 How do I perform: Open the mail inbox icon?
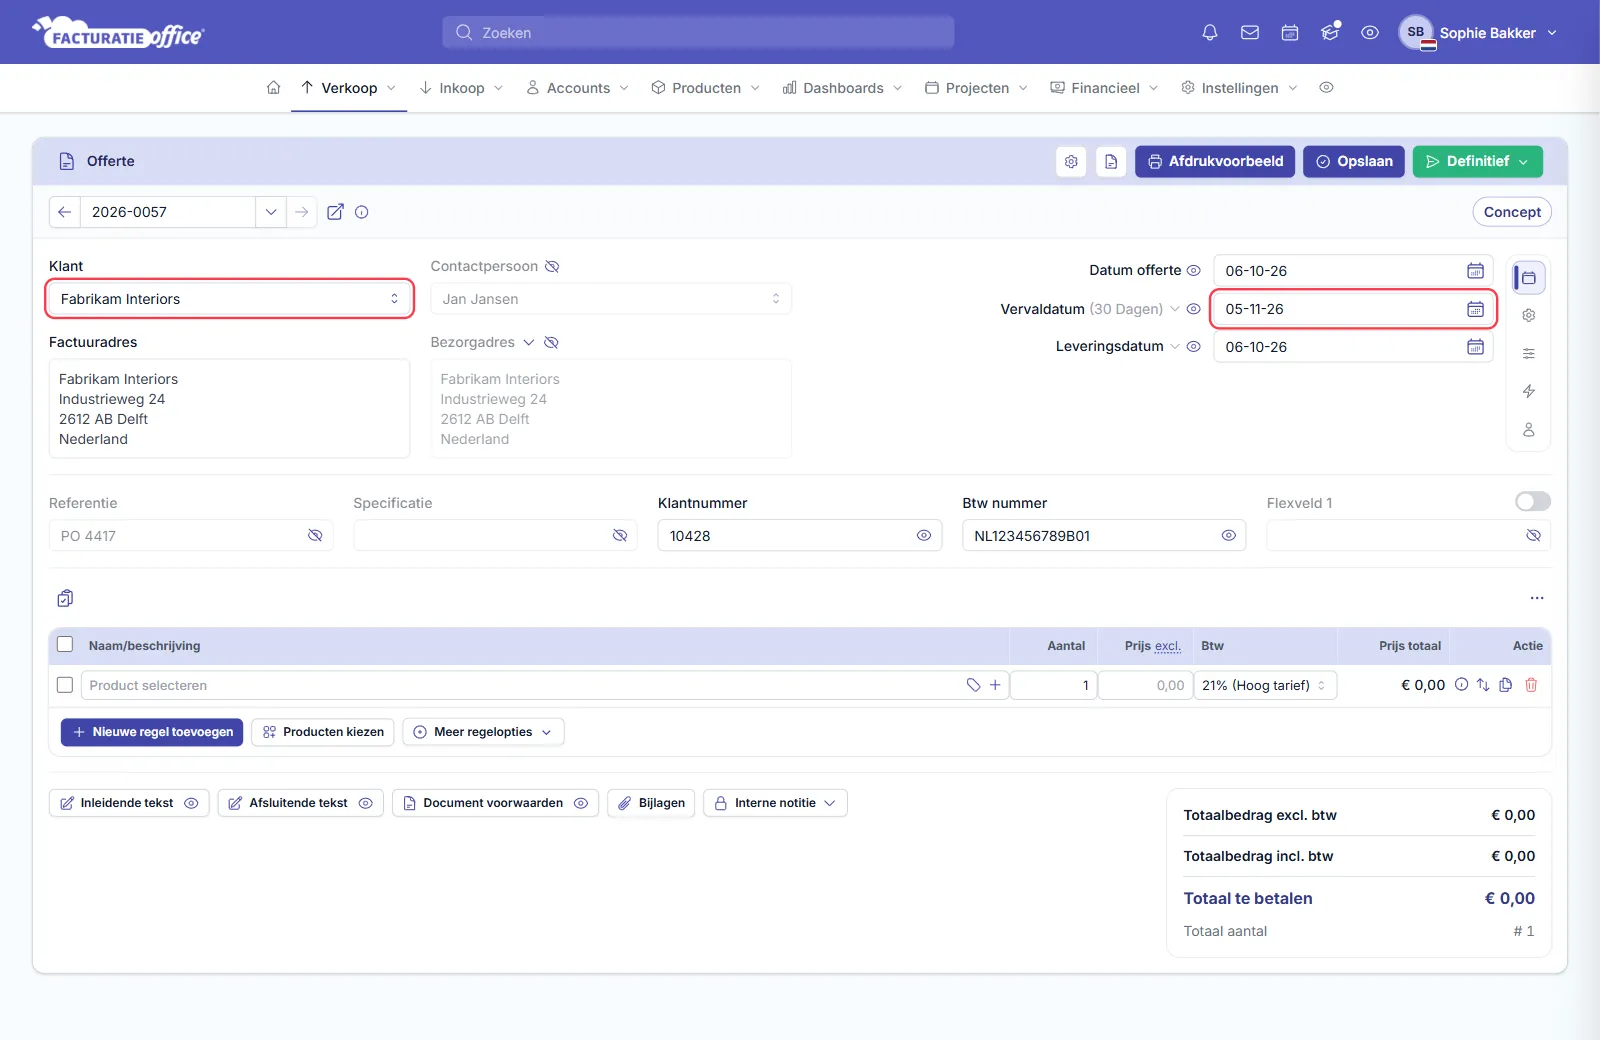[x=1250, y=33]
